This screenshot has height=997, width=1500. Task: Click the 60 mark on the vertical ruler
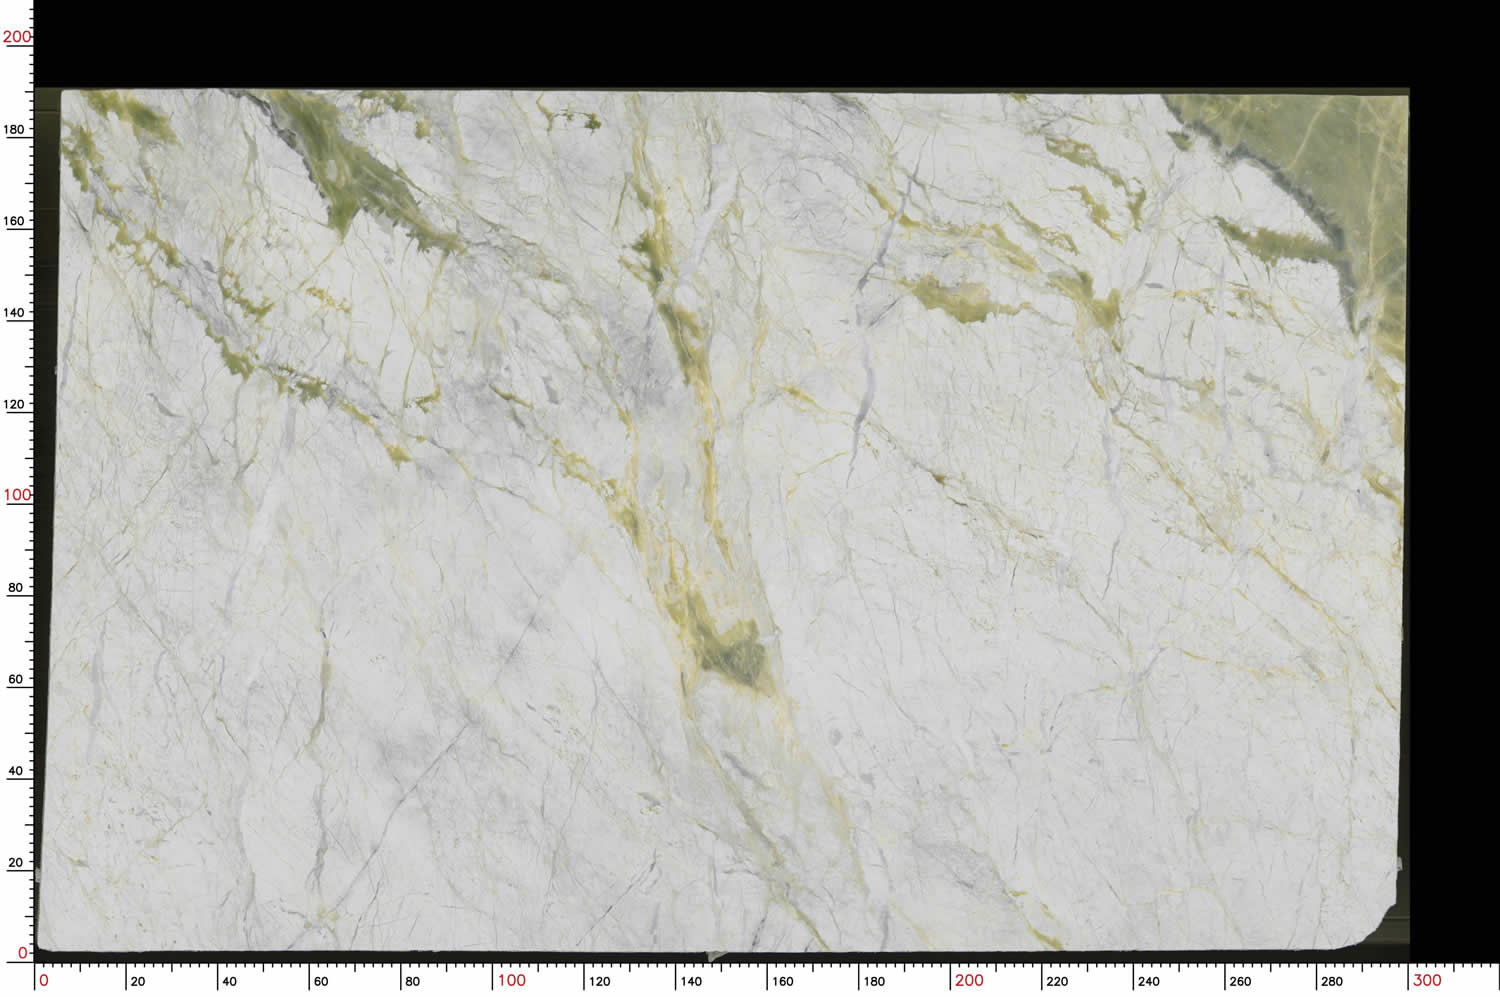pyautogui.click(x=15, y=679)
